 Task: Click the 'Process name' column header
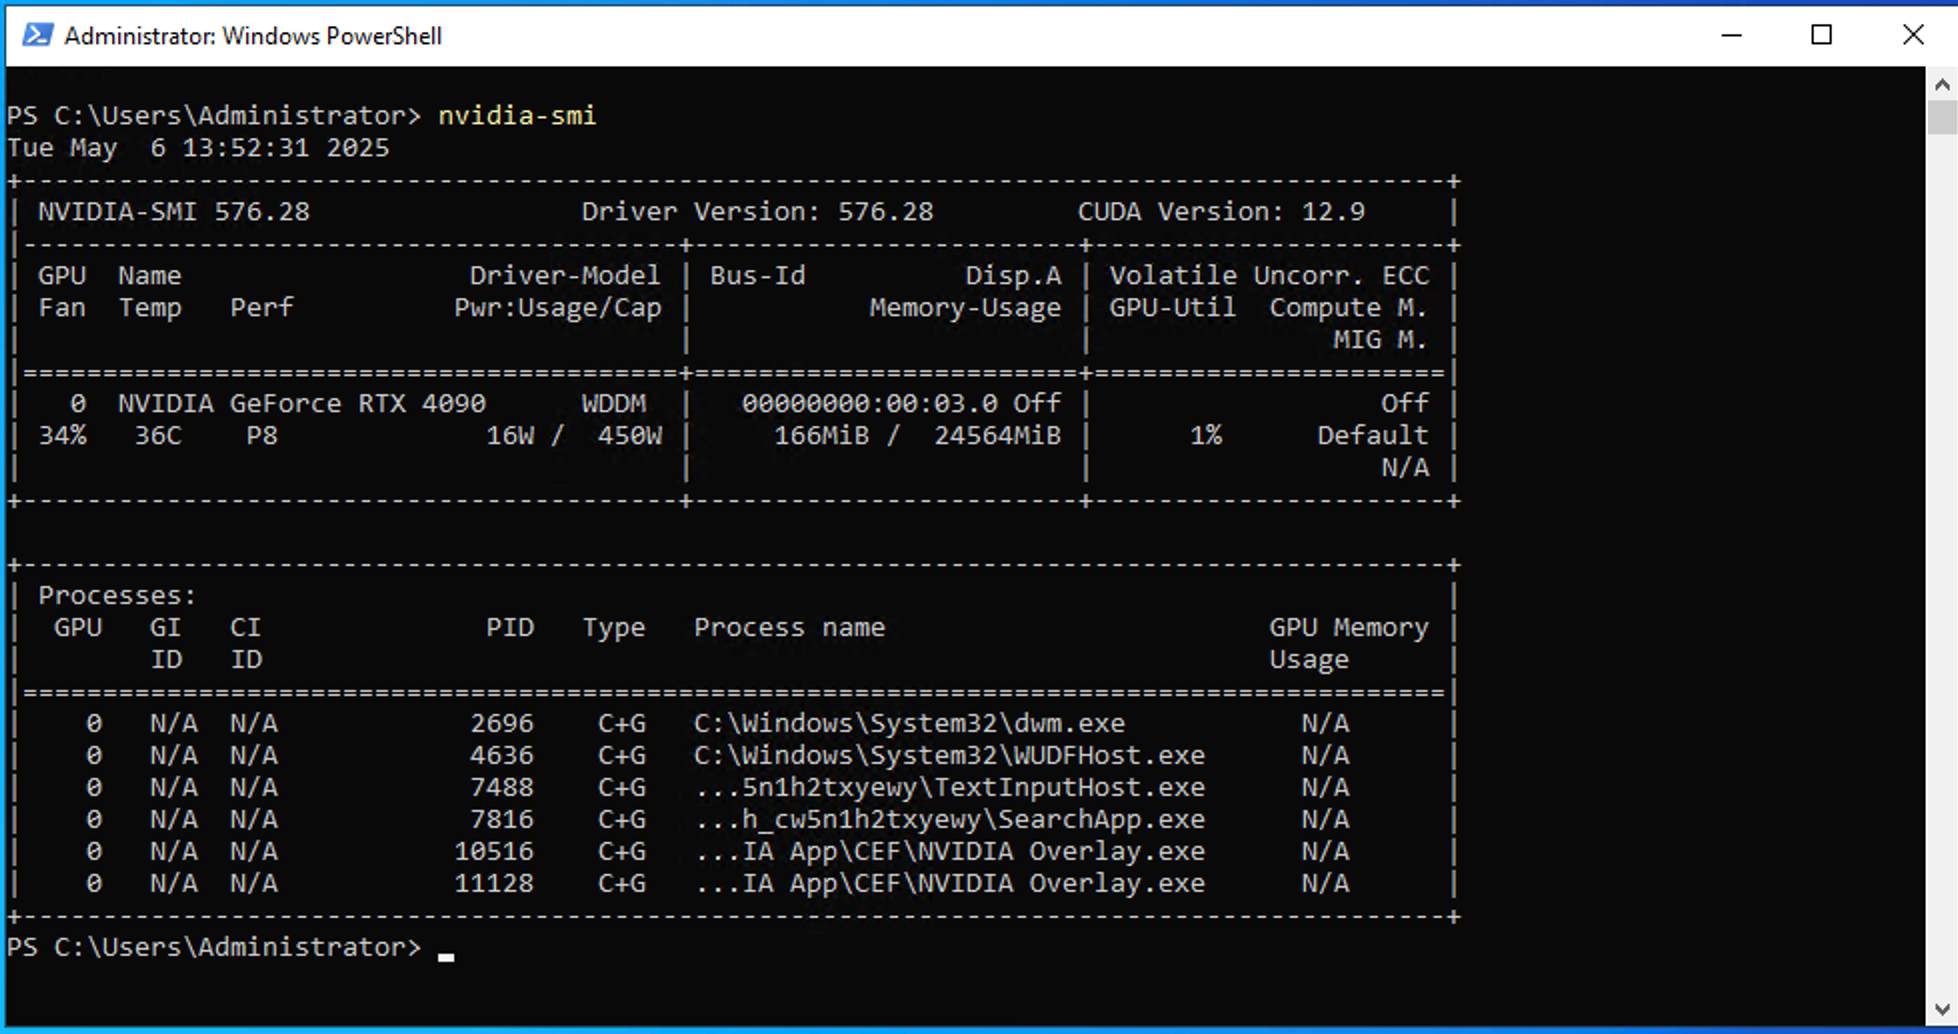pyautogui.click(x=790, y=628)
